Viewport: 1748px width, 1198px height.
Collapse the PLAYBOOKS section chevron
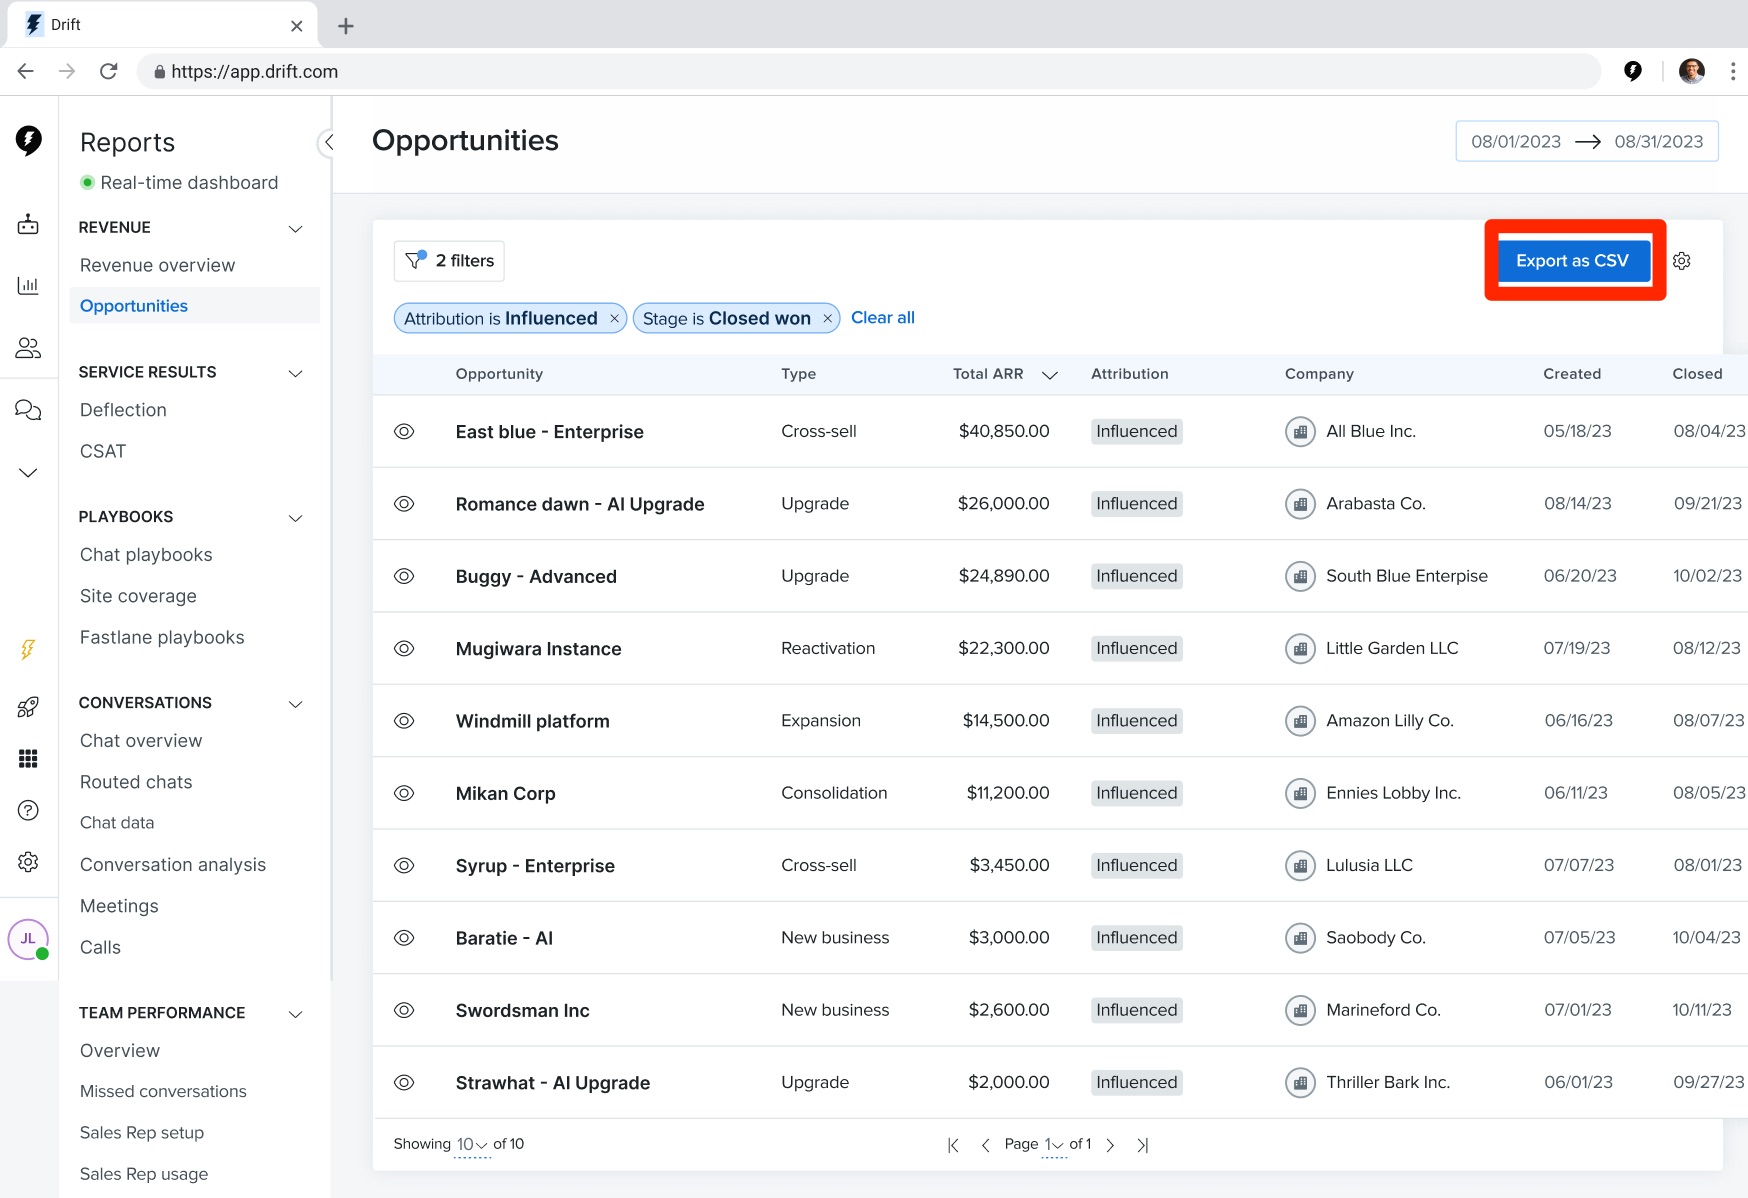click(296, 518)
